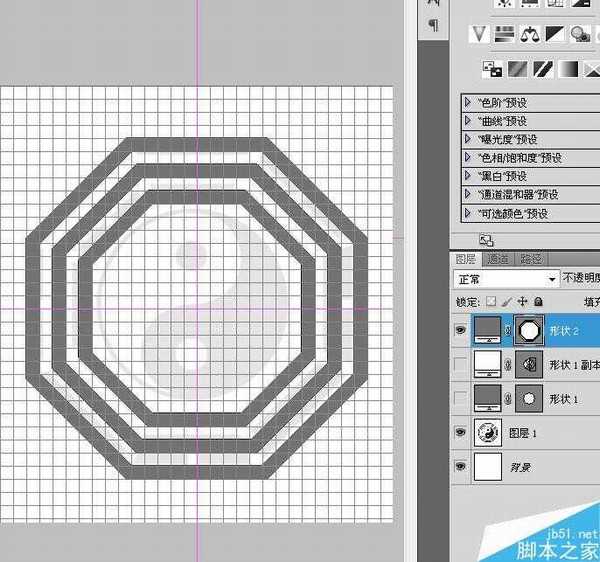Click the 形状 2 gray fill color thumbnail
The height and width of the screenshot is (562, 600).
[x=488, y=330]
